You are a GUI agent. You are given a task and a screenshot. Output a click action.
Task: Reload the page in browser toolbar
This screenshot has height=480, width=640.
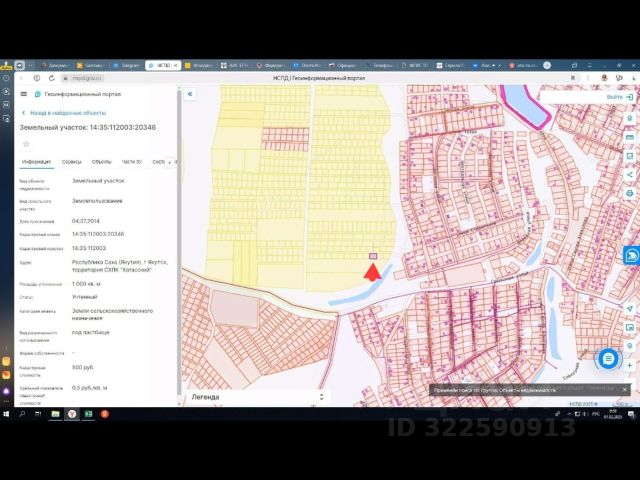[x=51, y=78]
